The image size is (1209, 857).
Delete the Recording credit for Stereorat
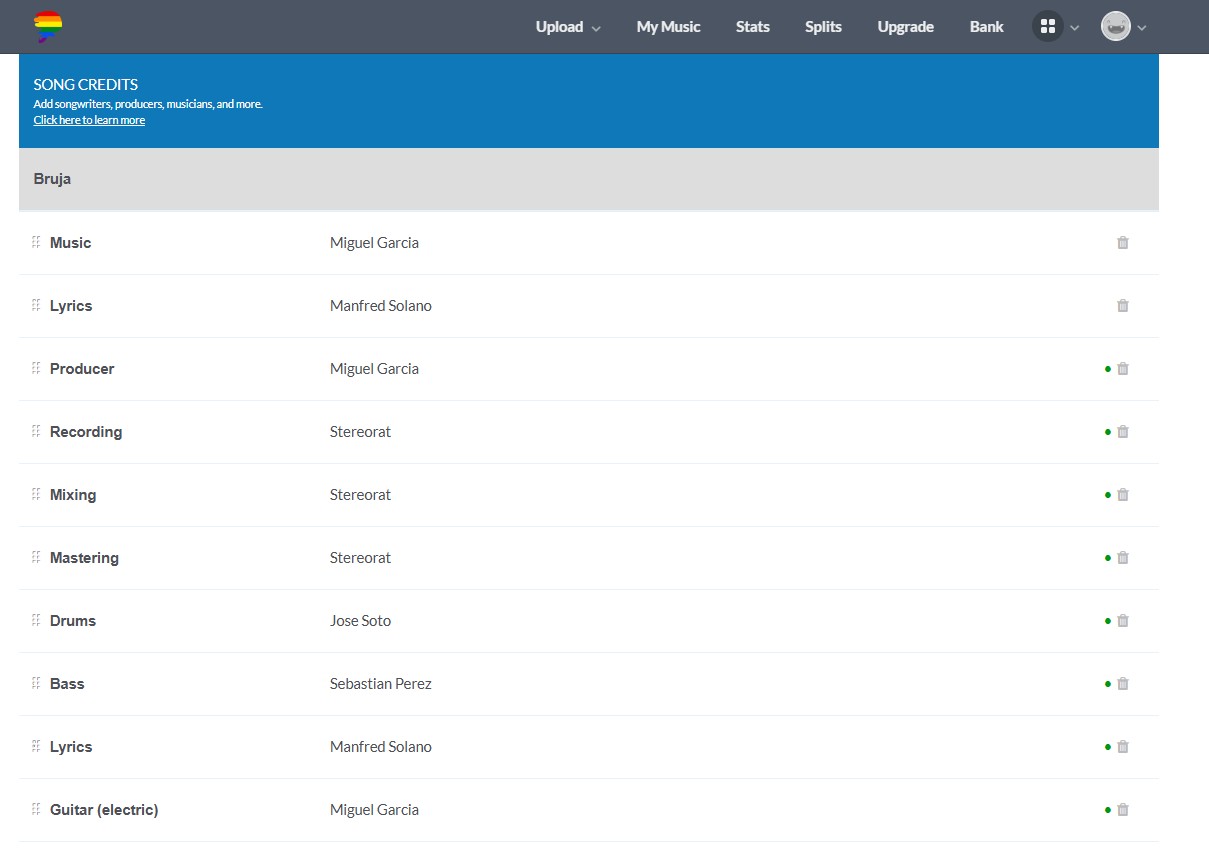point(1123,432)
